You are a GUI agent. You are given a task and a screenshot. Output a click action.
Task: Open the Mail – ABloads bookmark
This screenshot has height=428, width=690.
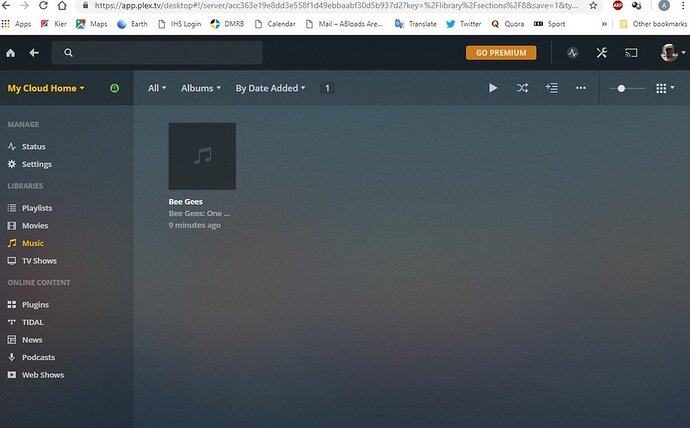[344, 24]
